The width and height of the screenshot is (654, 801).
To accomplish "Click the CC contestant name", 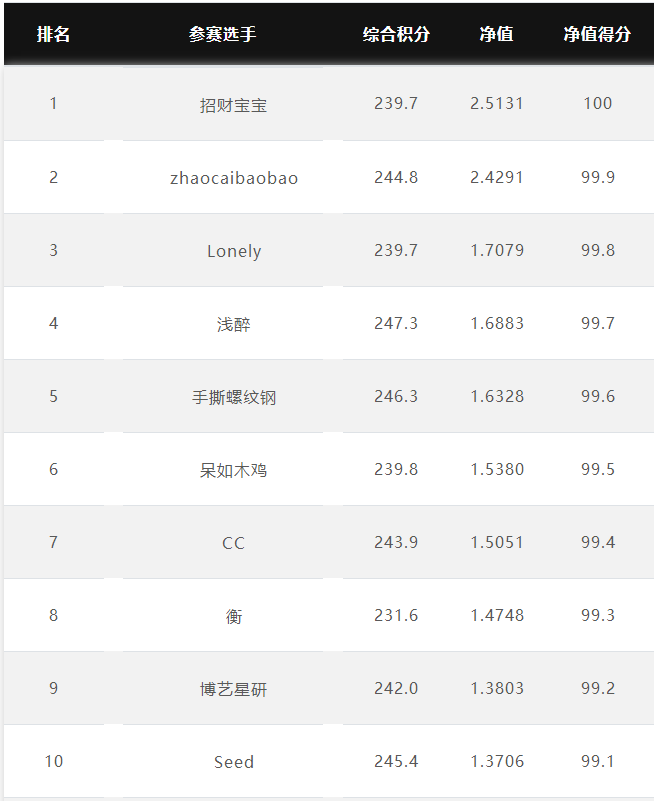I will pos(233,543).
